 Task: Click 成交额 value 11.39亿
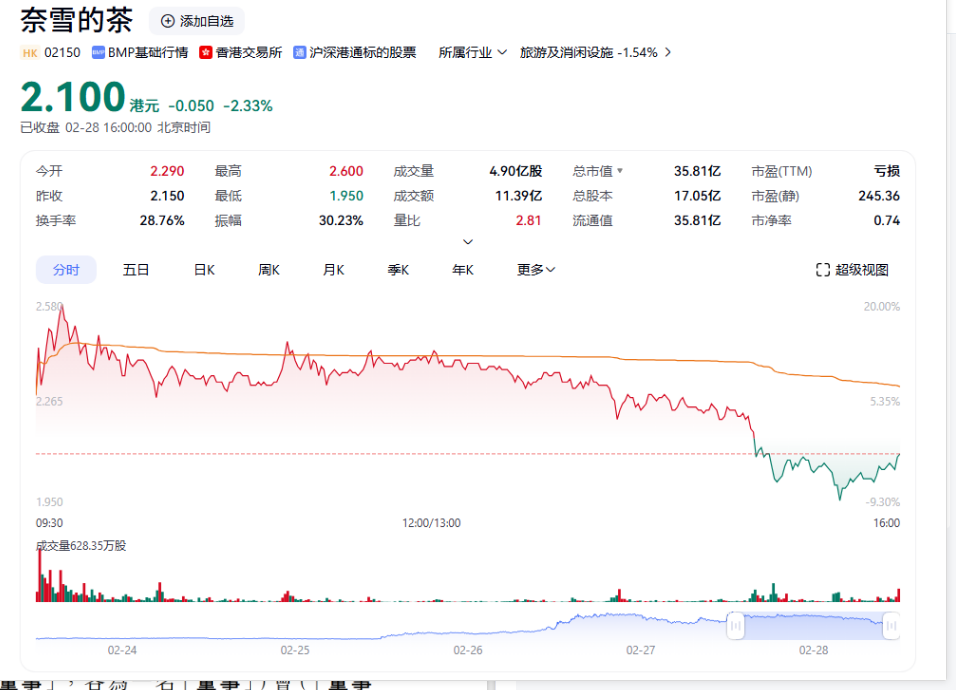point(518,196)
